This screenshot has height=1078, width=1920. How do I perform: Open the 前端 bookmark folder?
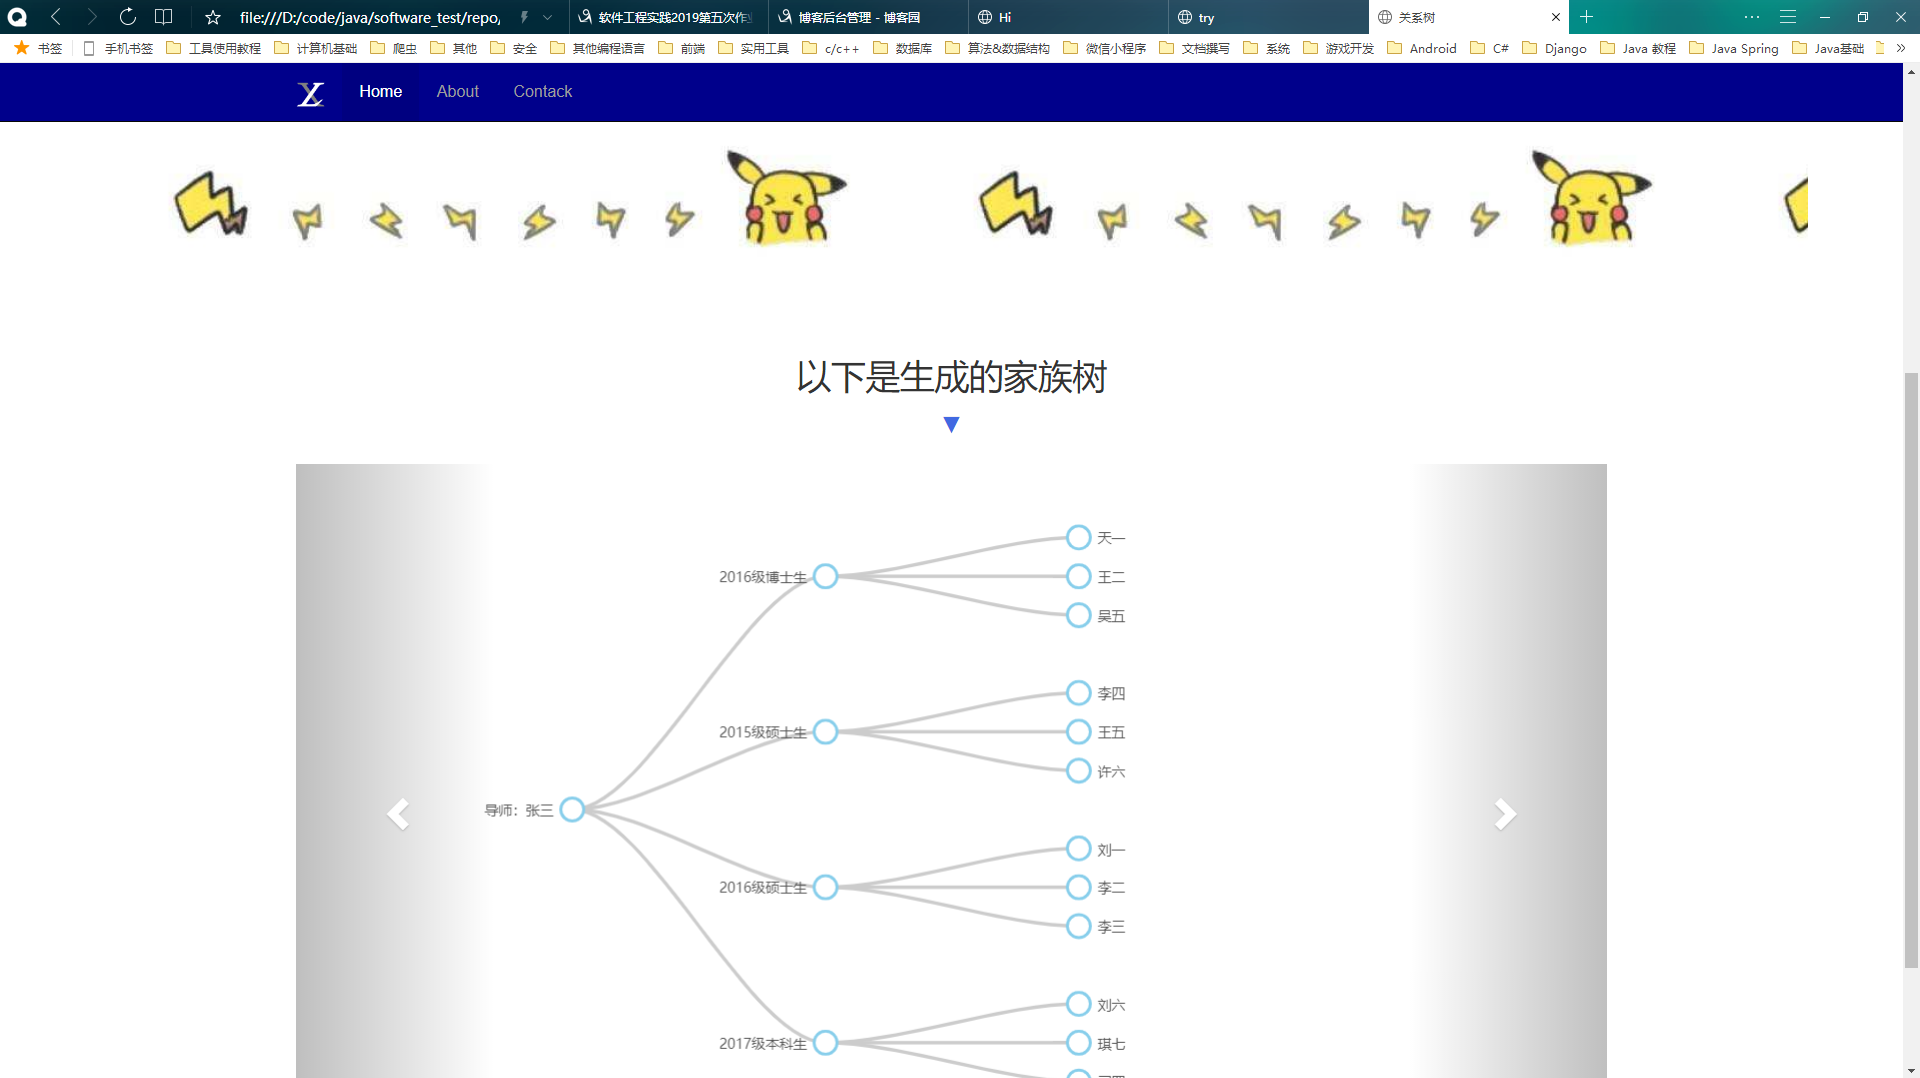click(681, 48)
